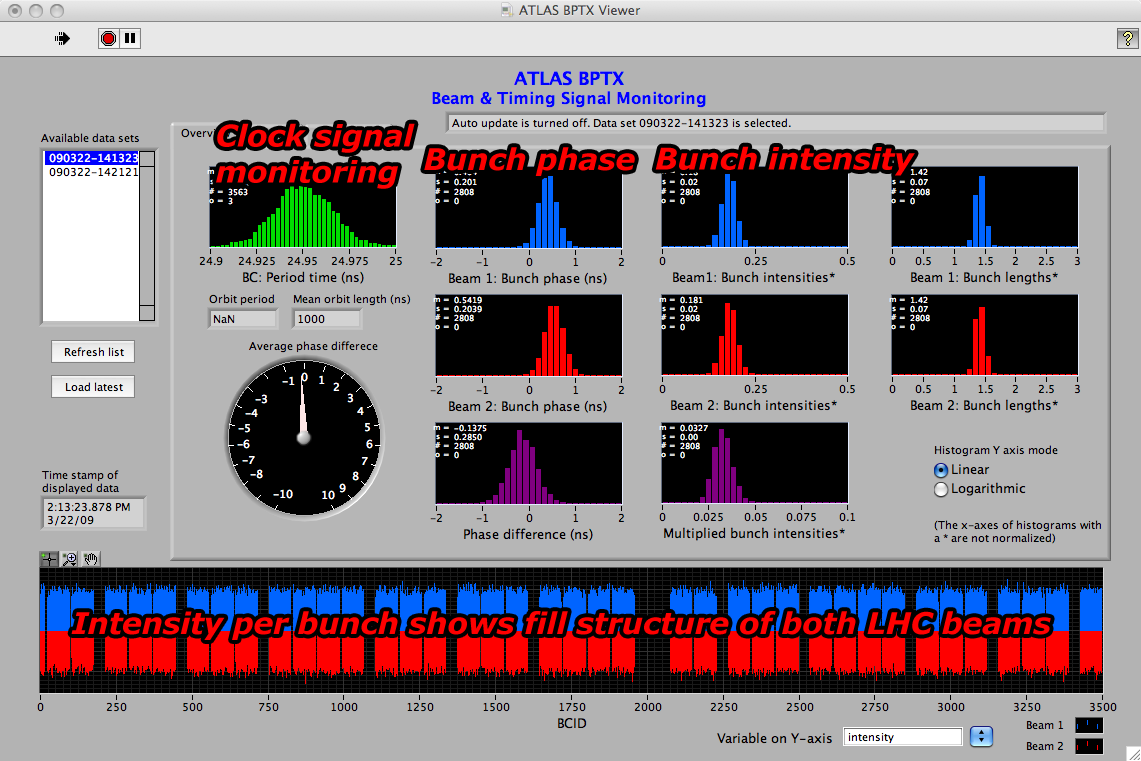Click the Multiplied bunch intensities histogram
1141x761 pixels.
(755, 463)
